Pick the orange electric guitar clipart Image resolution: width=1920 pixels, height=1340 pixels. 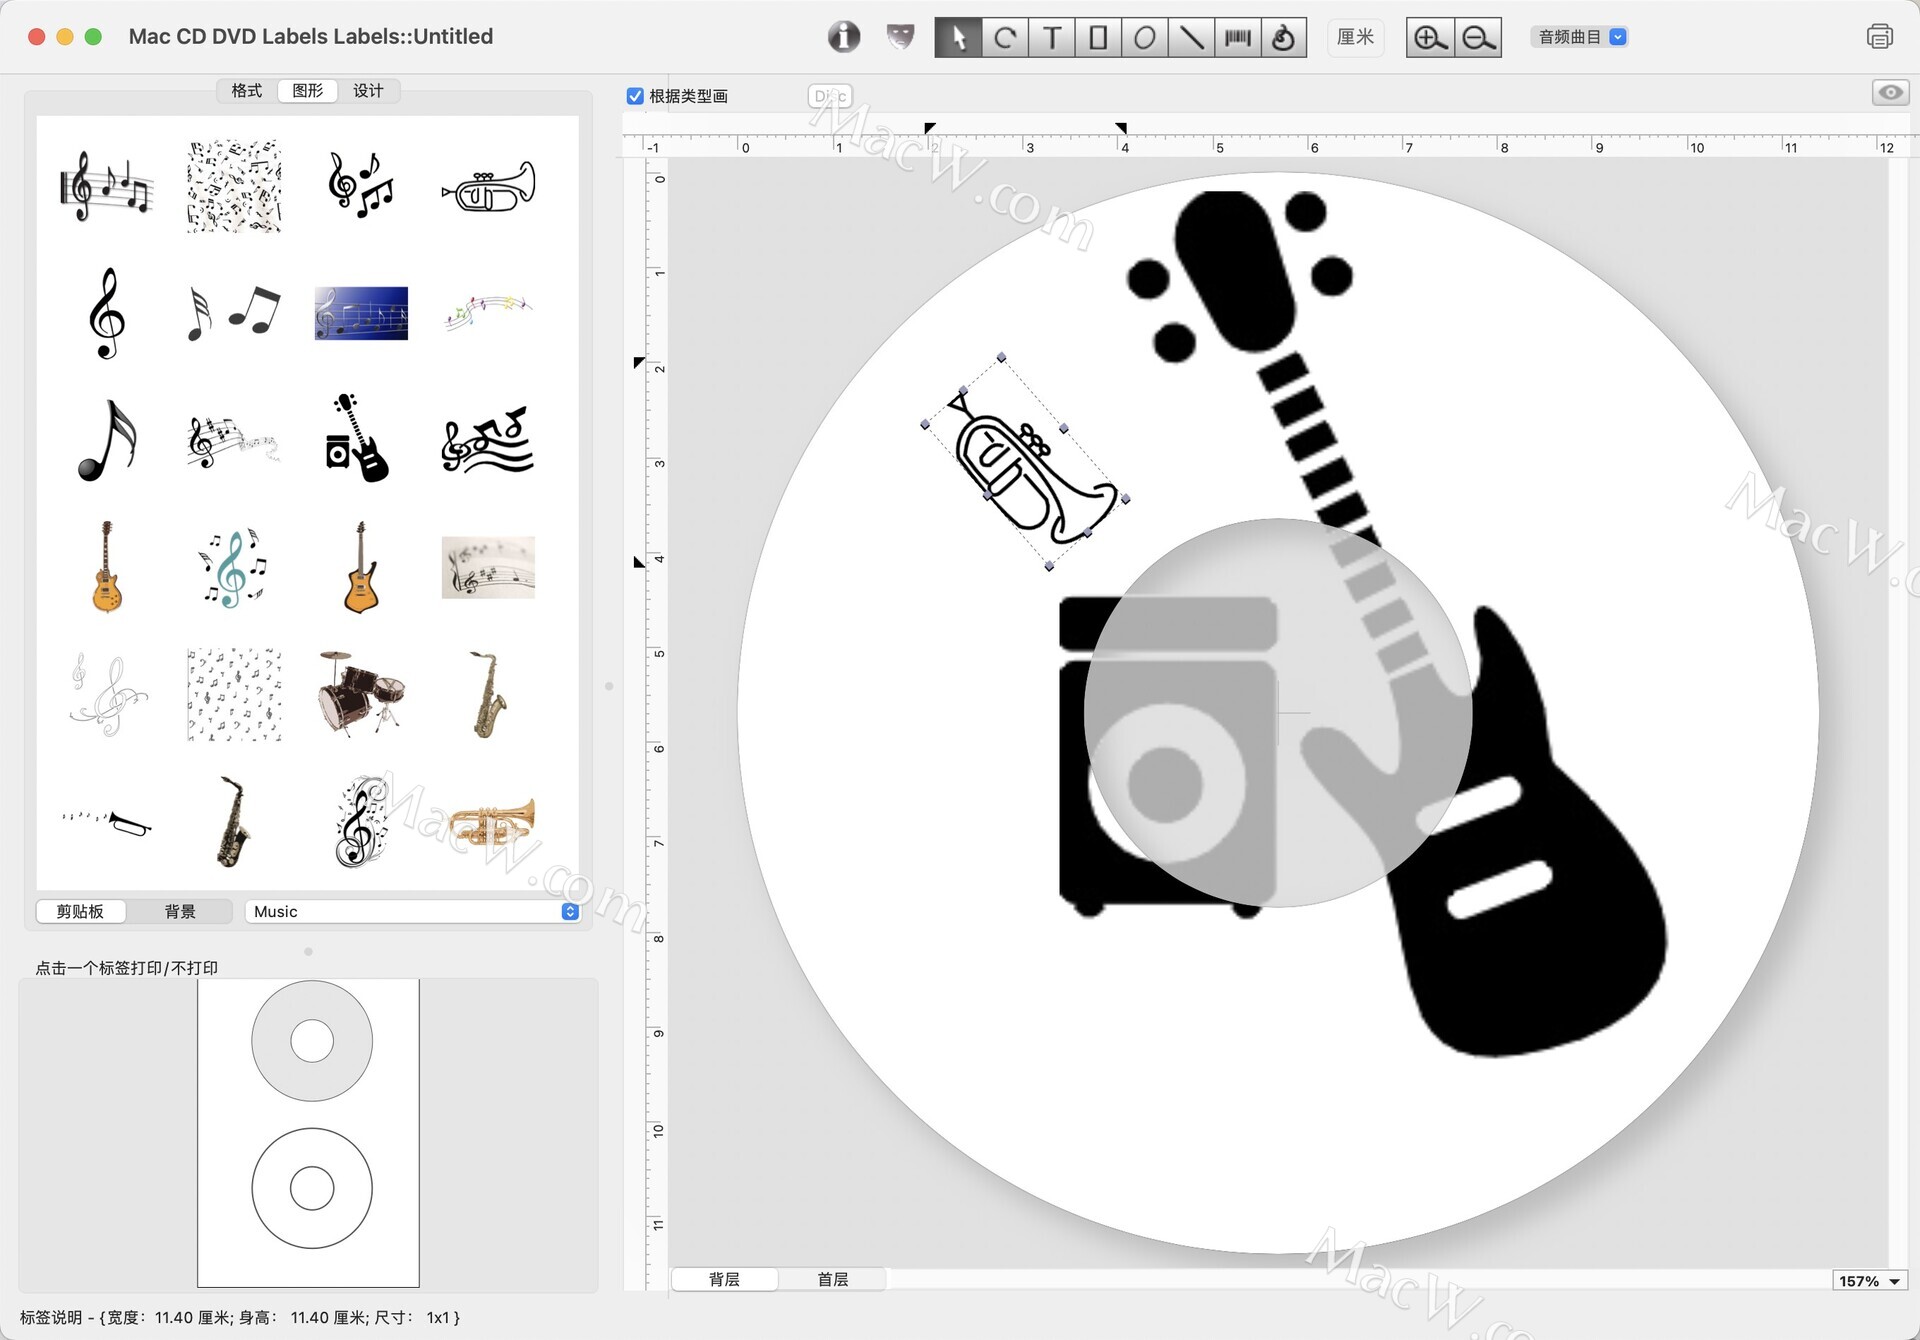pos(361,567)
